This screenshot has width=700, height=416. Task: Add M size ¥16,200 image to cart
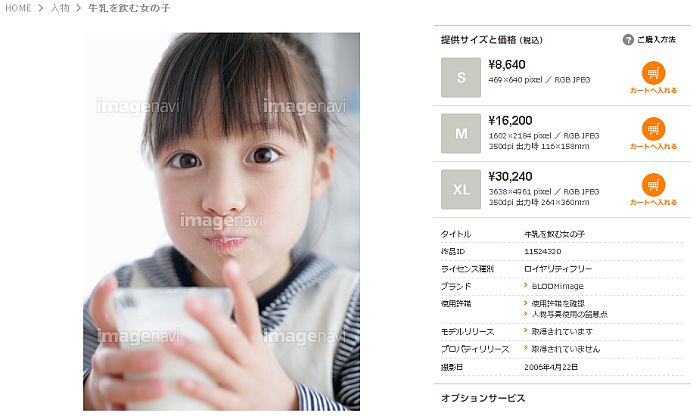653,134
